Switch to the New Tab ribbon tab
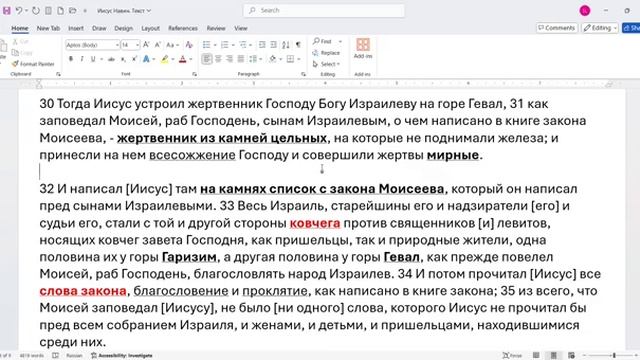The image size is (640, 360). pyautogui.click(x=48, y=28)
